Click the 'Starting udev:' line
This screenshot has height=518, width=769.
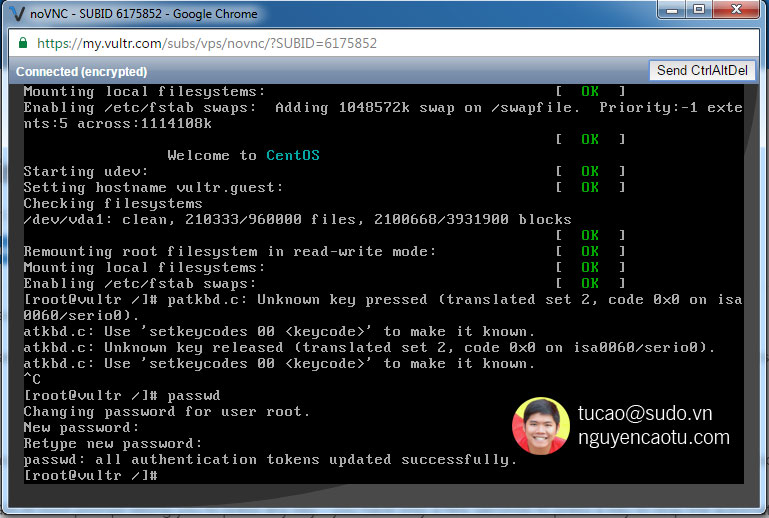click(86, 172)
